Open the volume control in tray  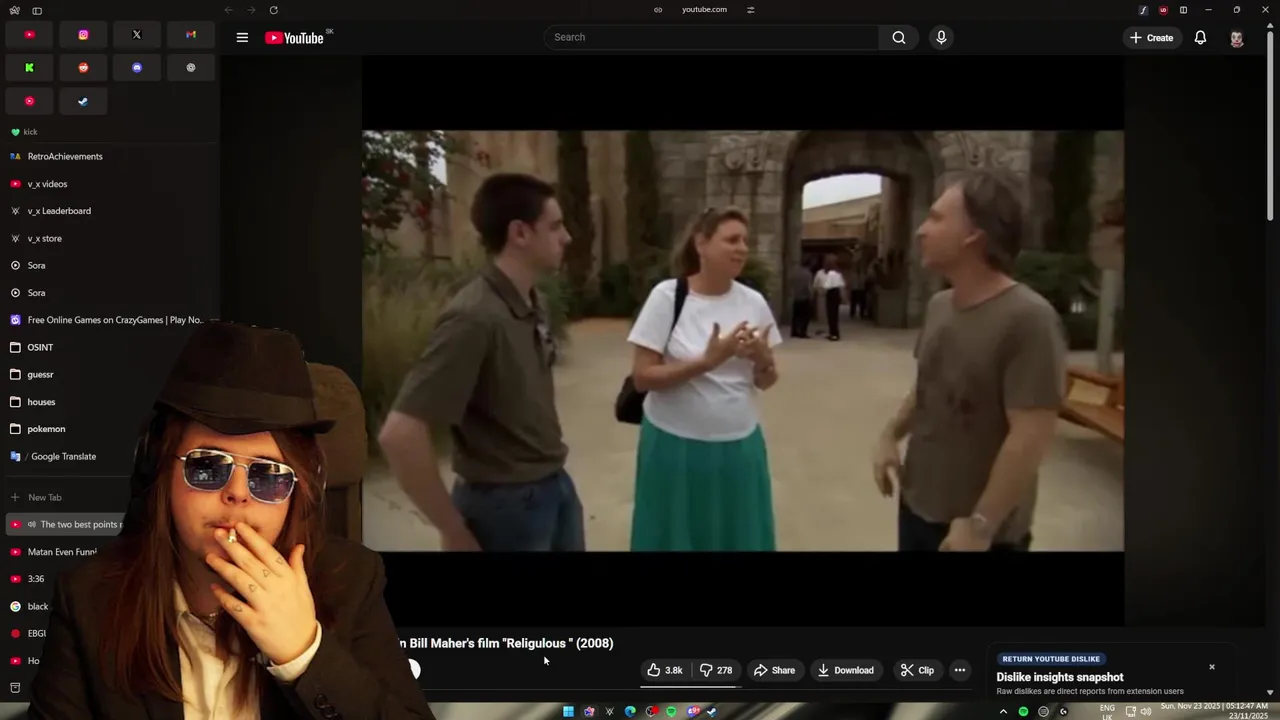coord(1145,711)
